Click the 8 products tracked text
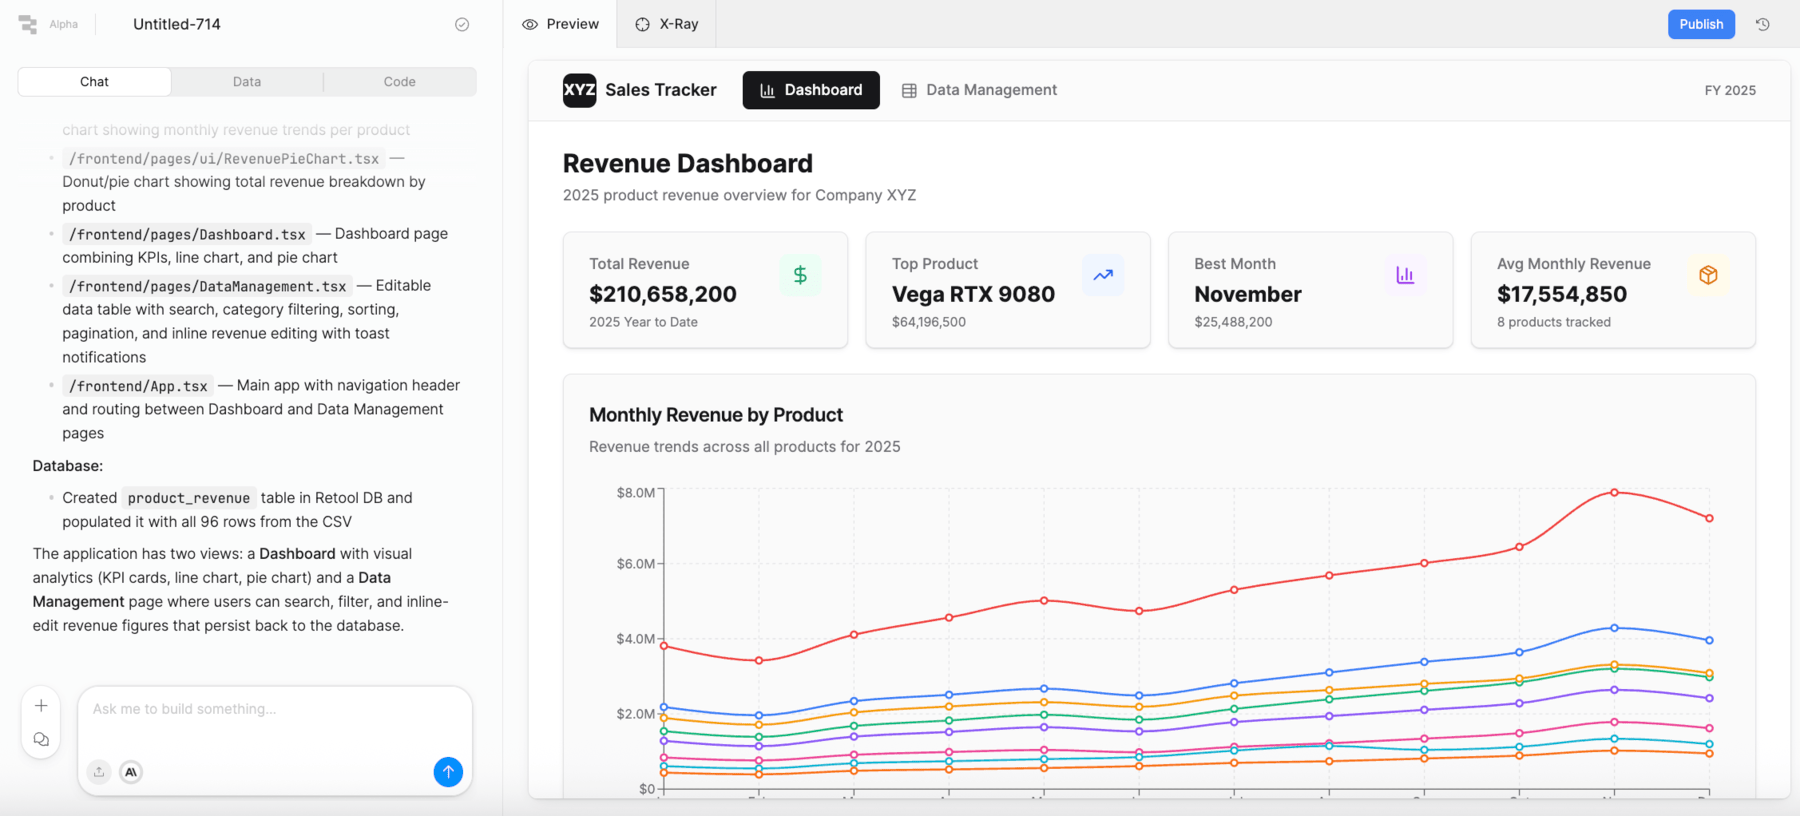1800x816 pixels. (1554, 322)
